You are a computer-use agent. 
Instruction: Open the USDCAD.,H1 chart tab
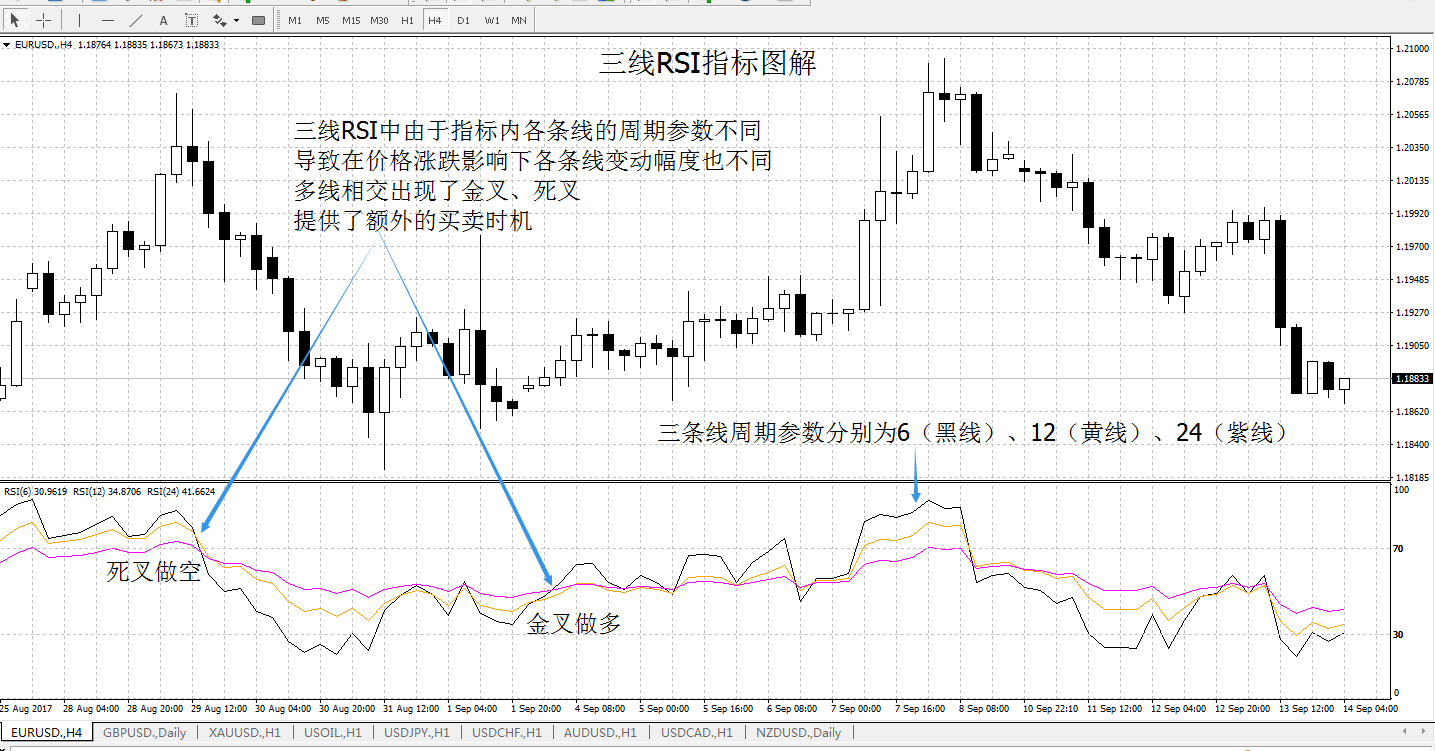click(696, 732)
